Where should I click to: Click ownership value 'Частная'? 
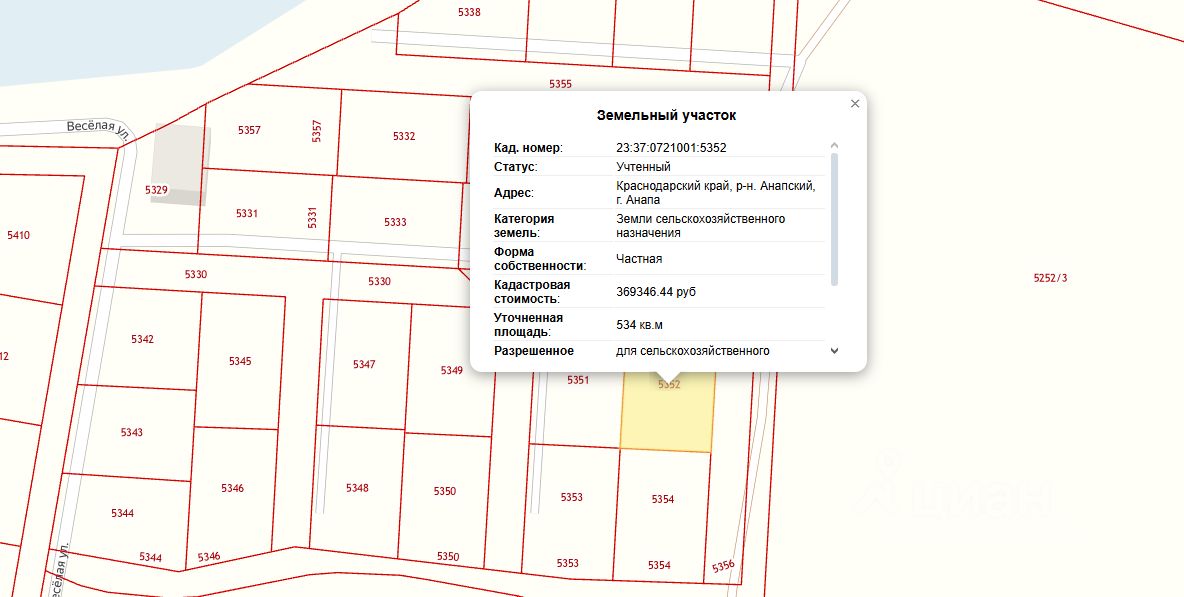point(639,259)
